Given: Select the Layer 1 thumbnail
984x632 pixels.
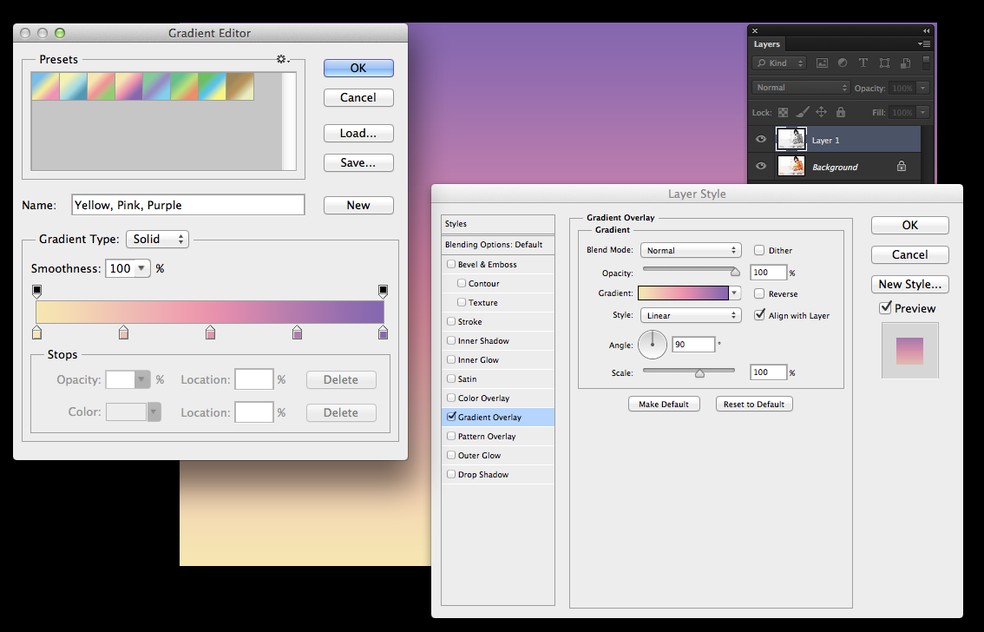Looking at the screenshot, I should (x=791, y=139).
